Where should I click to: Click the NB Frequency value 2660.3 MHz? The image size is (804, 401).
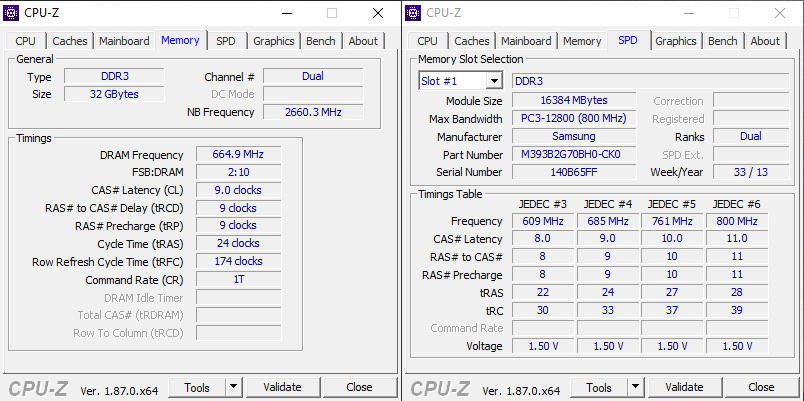[313, 112]
